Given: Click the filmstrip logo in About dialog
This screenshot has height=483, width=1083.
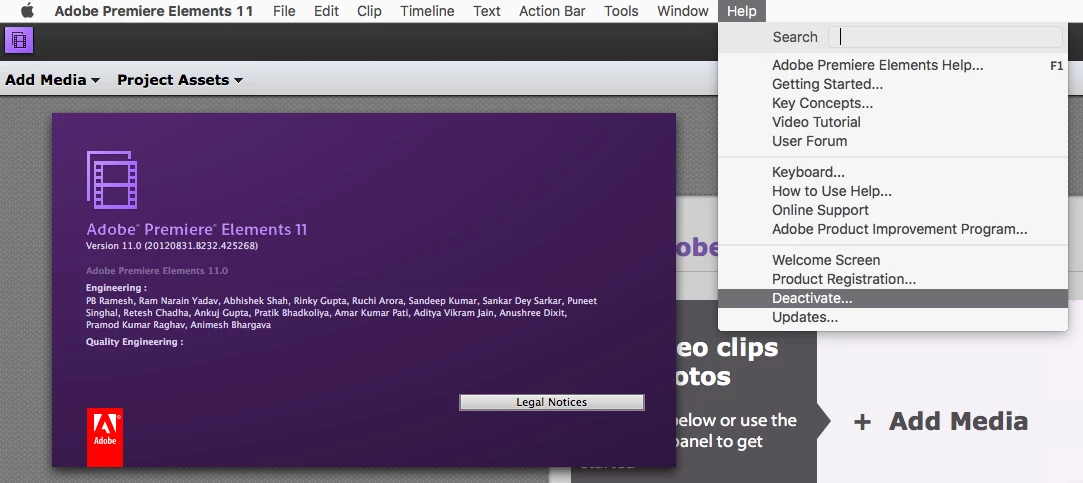Looking at the screenshot, I should click(x=111, y=180).
